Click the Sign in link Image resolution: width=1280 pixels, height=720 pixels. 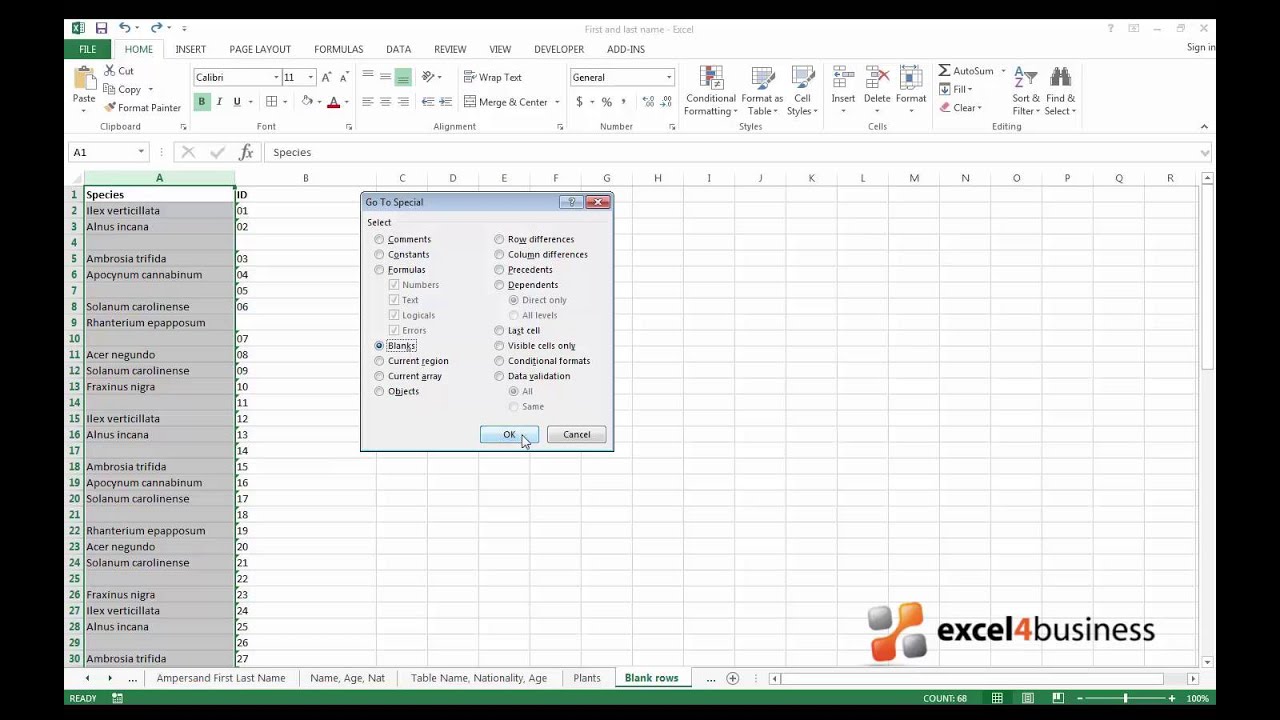point(1201,48)
